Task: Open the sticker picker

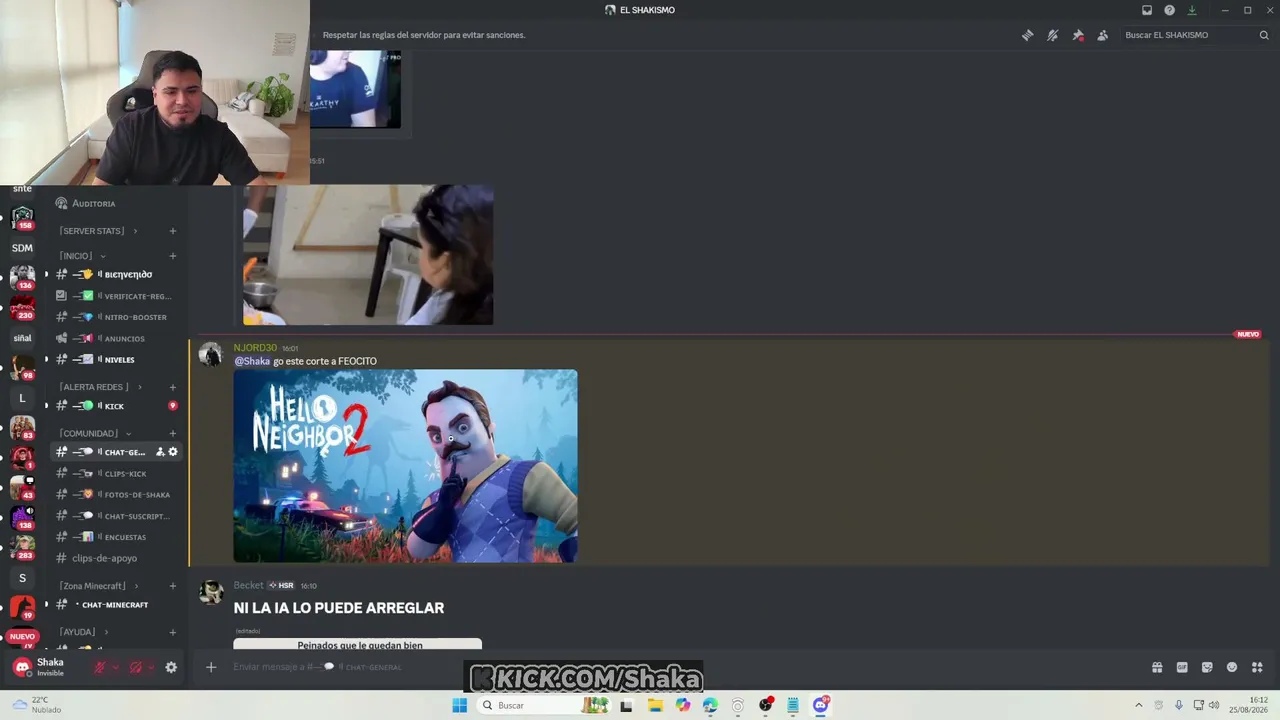Action: tap(1207, 667)
